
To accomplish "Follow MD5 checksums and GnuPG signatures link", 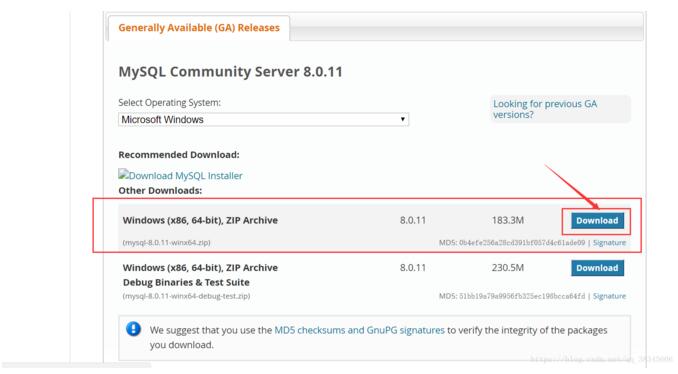I will [359, 330].
